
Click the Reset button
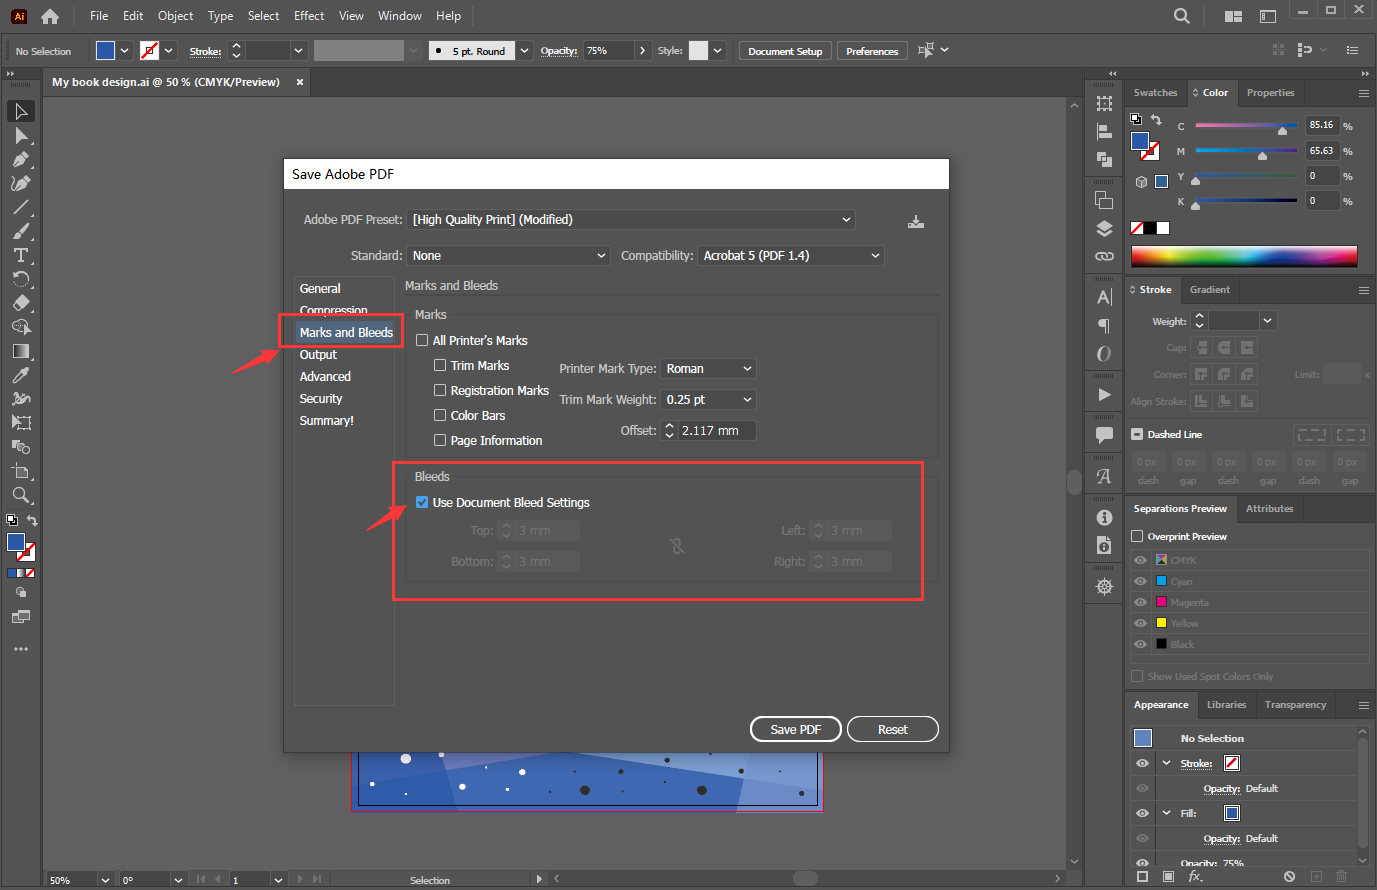pos(893,729)
